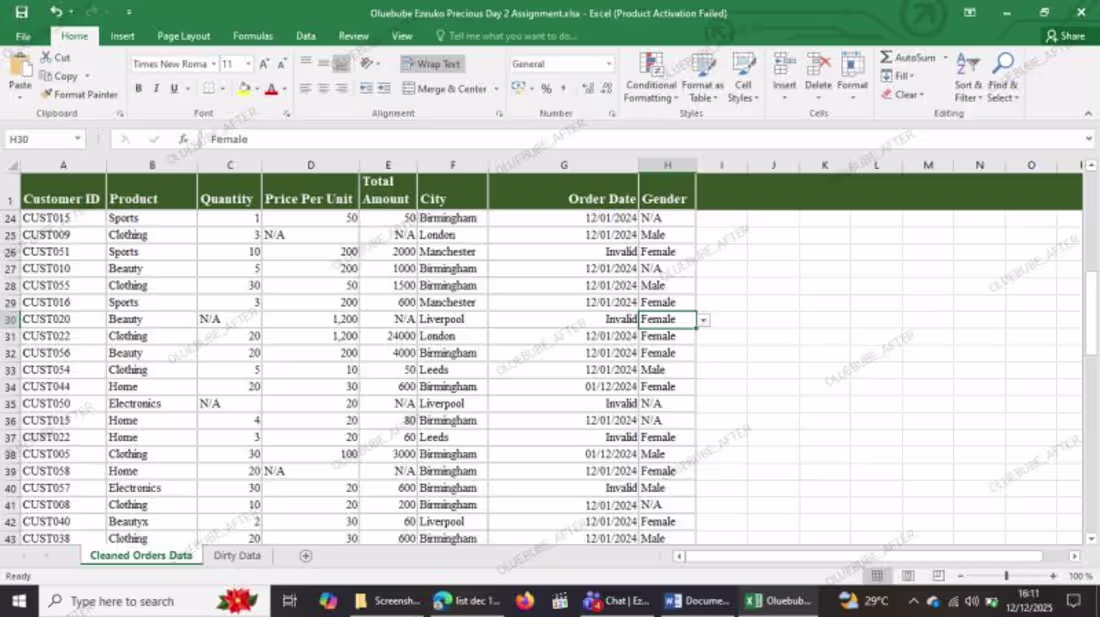Select the AutoSum icon

[886, 58]
